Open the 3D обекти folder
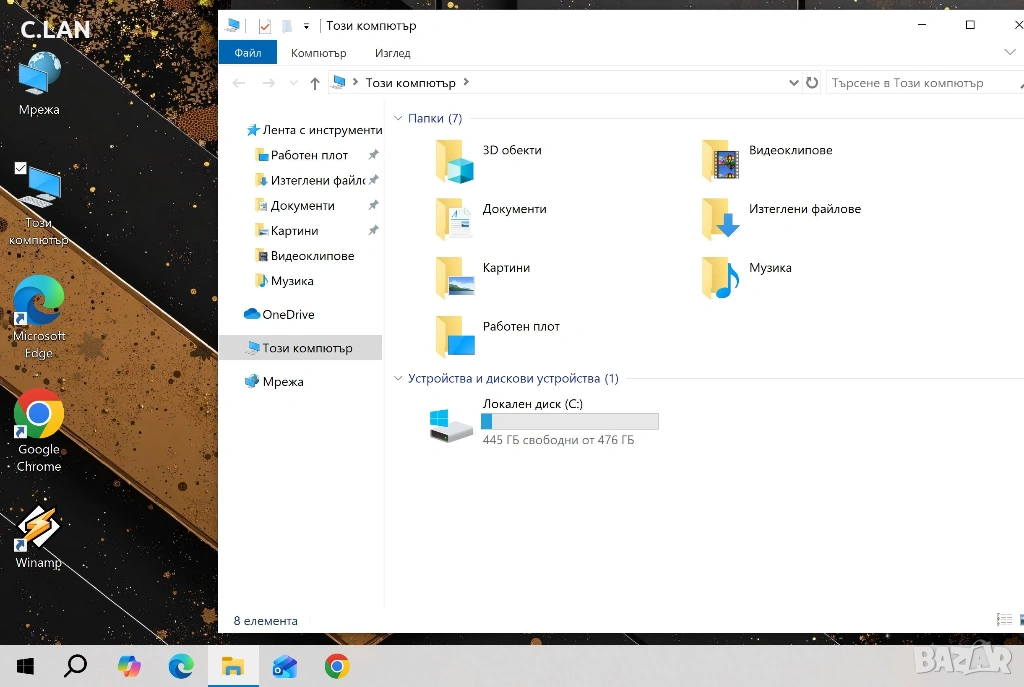The height and width of the screenshot is (687, 1024). click(455, 161)
